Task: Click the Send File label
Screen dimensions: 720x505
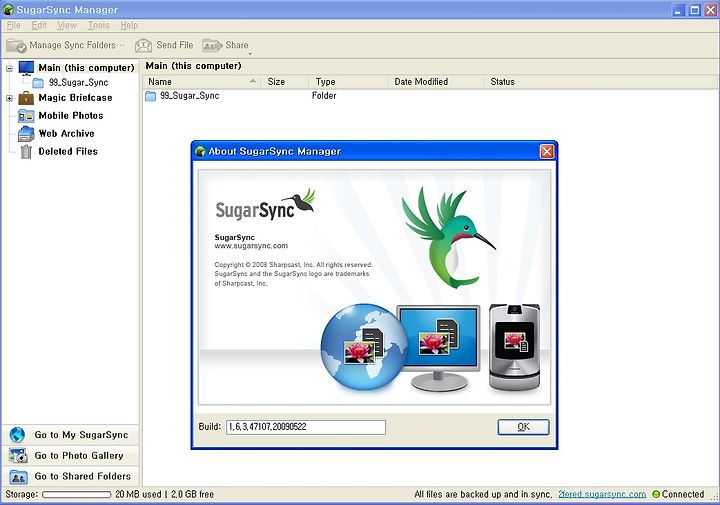Action: 174,45
